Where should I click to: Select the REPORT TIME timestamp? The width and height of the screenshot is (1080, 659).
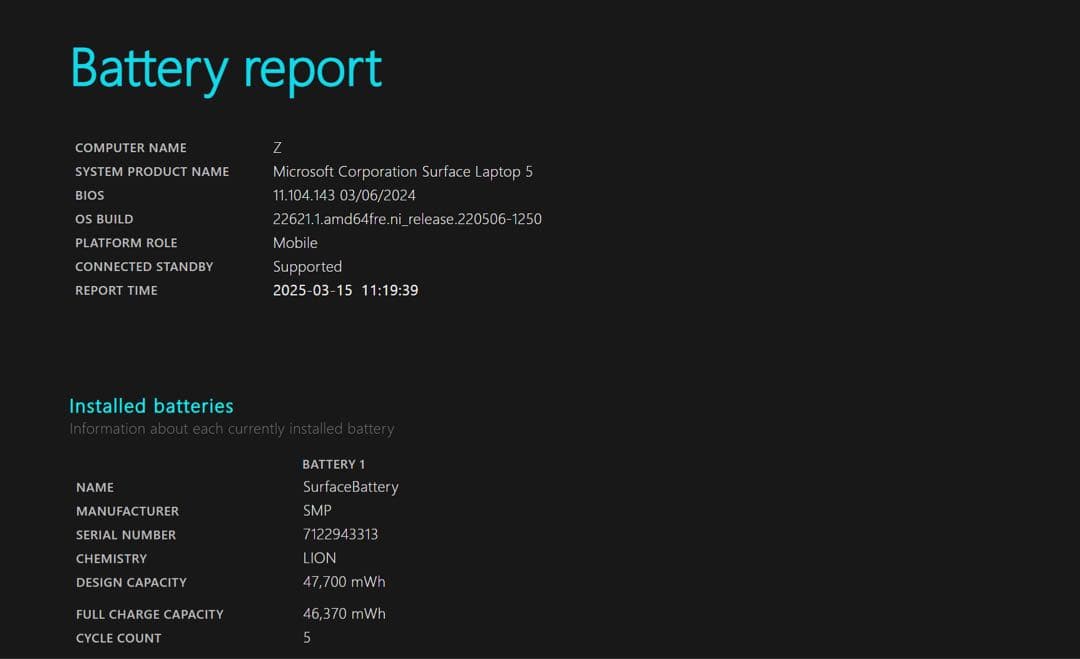click(346, 290)
